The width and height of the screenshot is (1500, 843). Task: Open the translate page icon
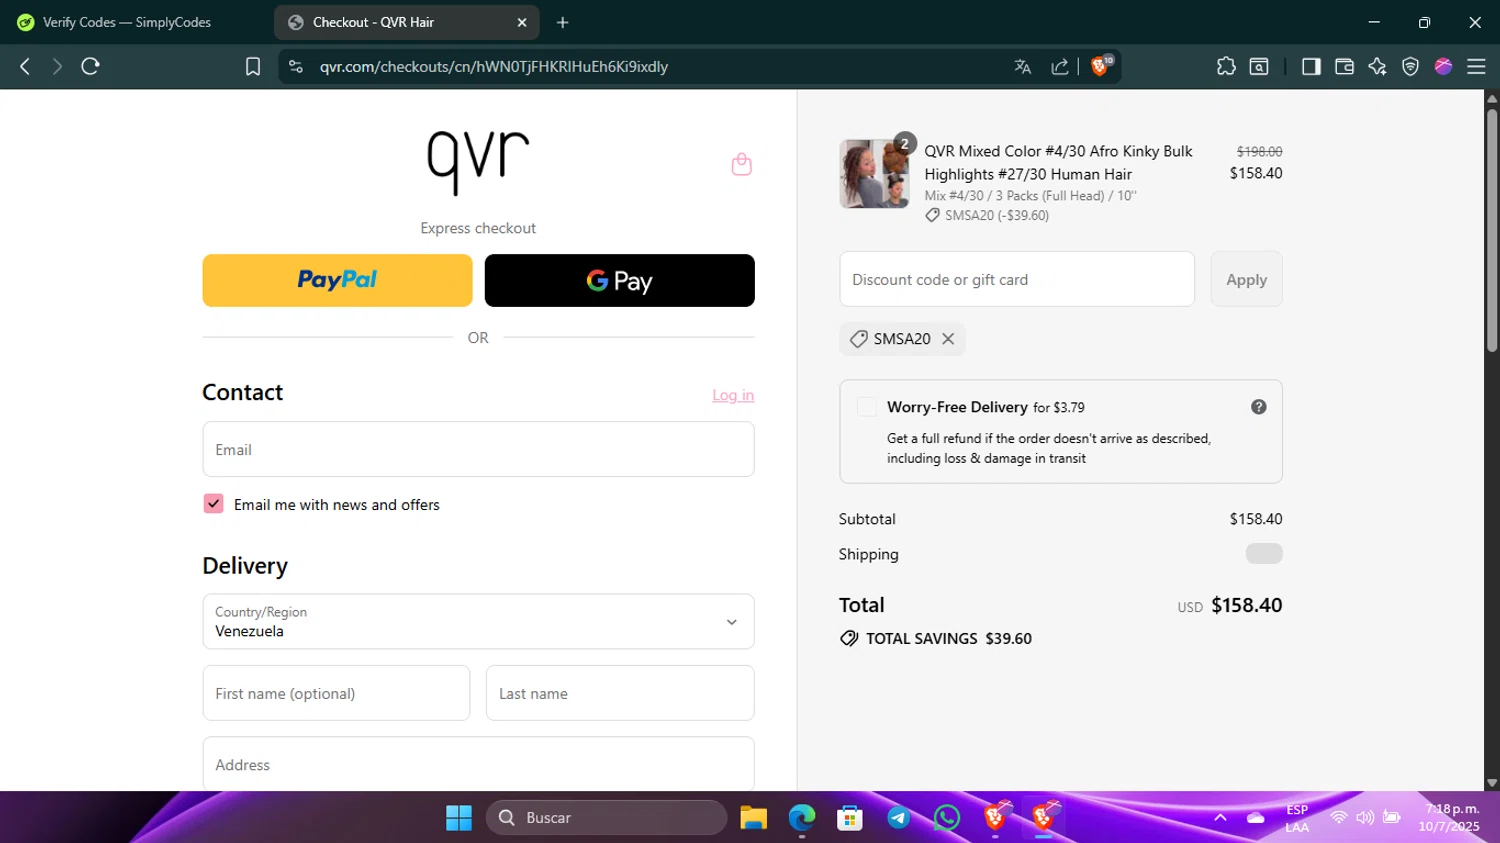coord(1022,66)
